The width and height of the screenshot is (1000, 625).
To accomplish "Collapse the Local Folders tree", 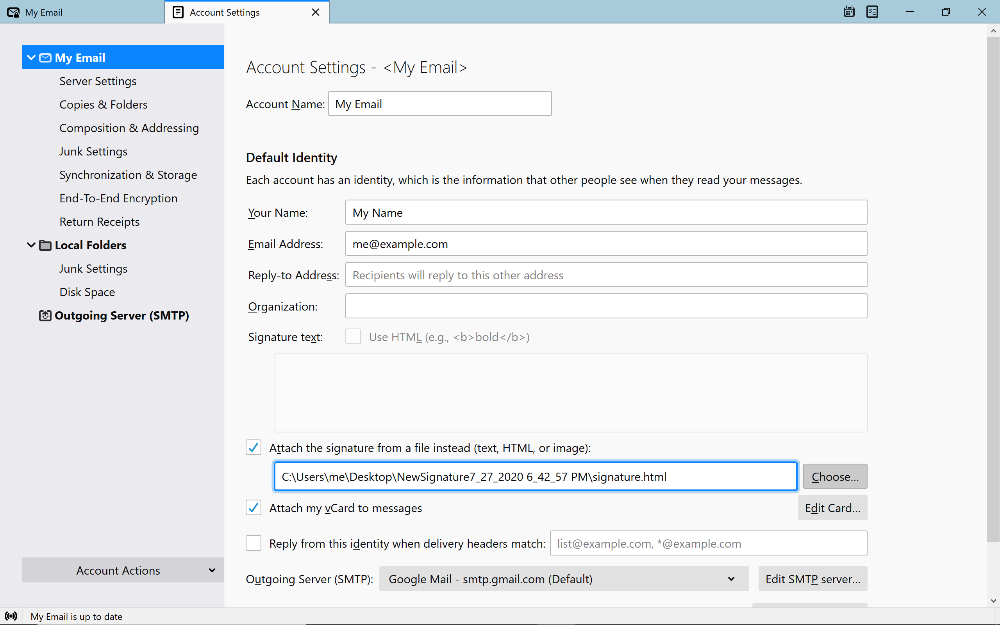I will point(31,245).
